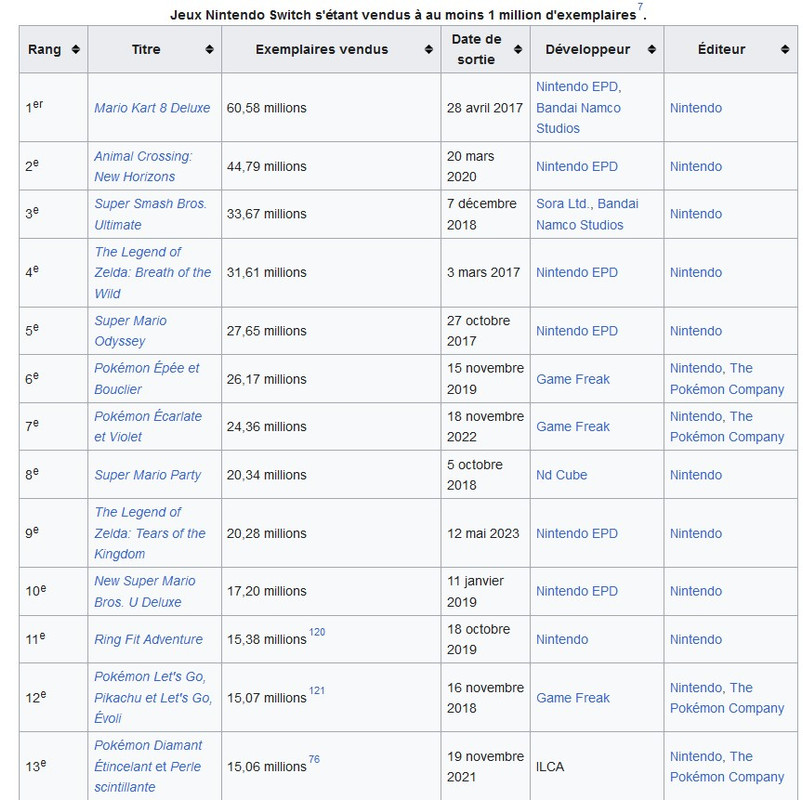
Task: Select the date 28 avril 2017
Action: [484, 108]
